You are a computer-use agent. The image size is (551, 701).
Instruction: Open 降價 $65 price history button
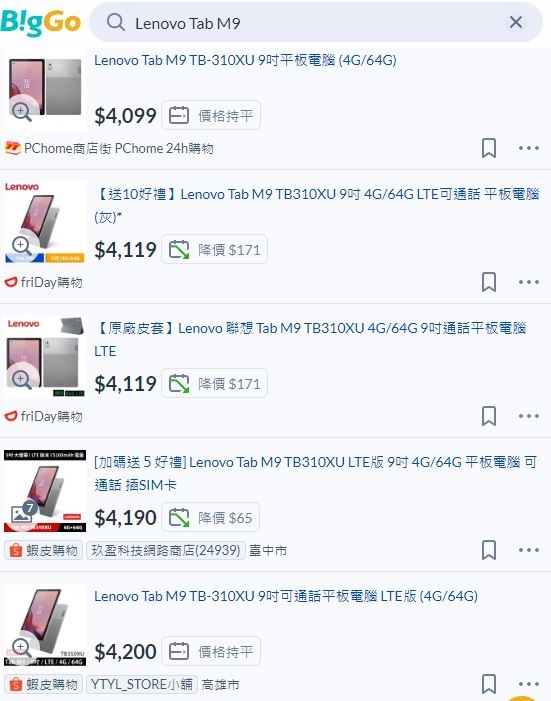(210, 517)
